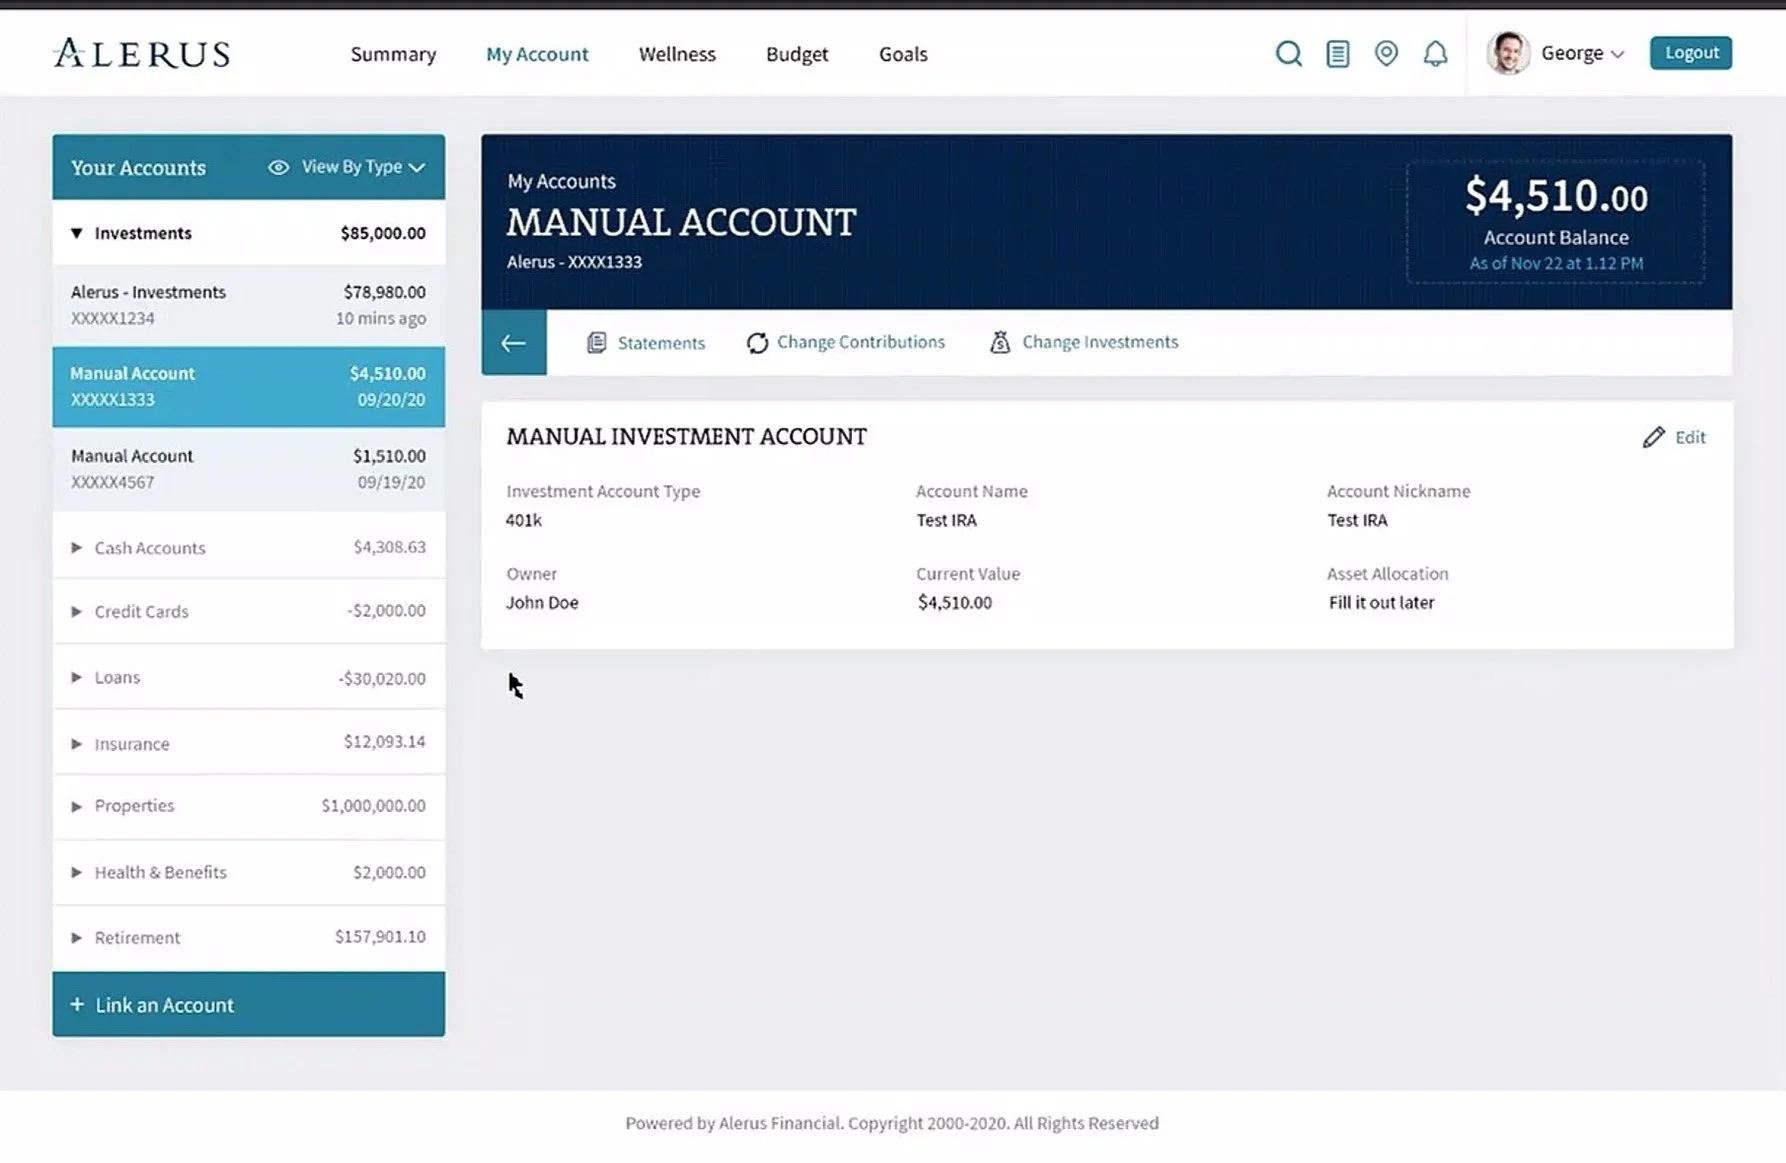Open the Goals tab
This screenshot has width=1786, height=1163.
[x=903, y=54]
